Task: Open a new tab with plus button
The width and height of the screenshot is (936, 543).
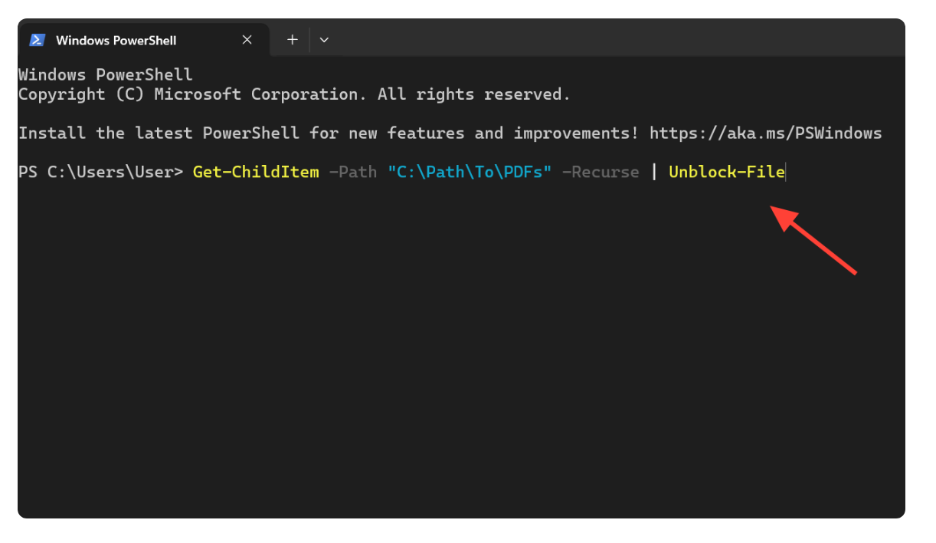Action: tap(292, 40)
